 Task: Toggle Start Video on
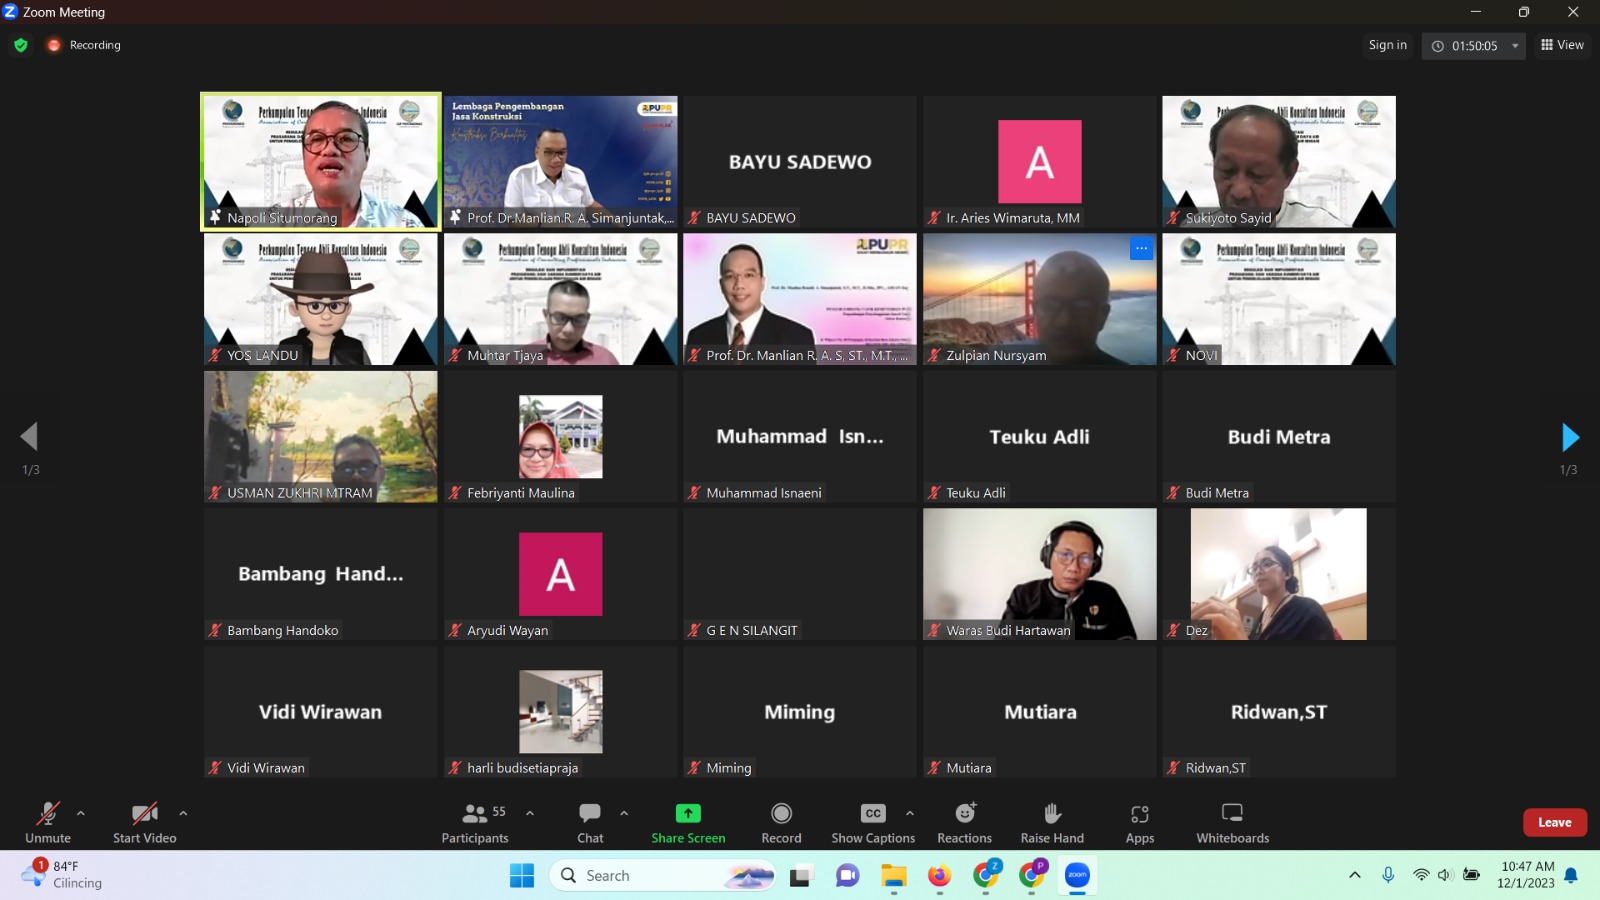click(144, 814)
